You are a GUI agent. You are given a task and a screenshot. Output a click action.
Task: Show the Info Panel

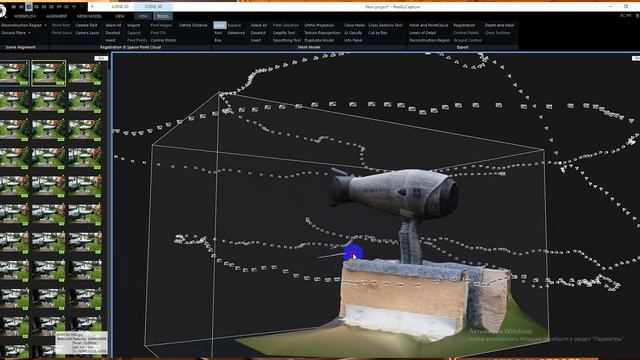tap(353, 40)
